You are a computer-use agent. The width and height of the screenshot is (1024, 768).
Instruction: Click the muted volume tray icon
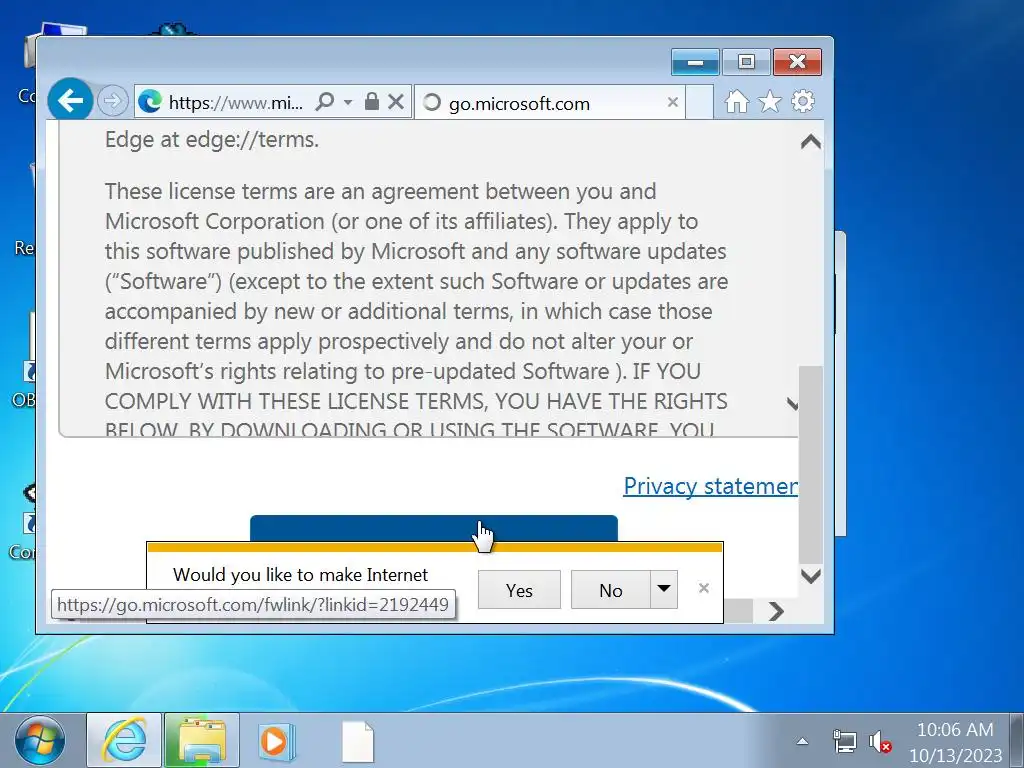(880, 742)
